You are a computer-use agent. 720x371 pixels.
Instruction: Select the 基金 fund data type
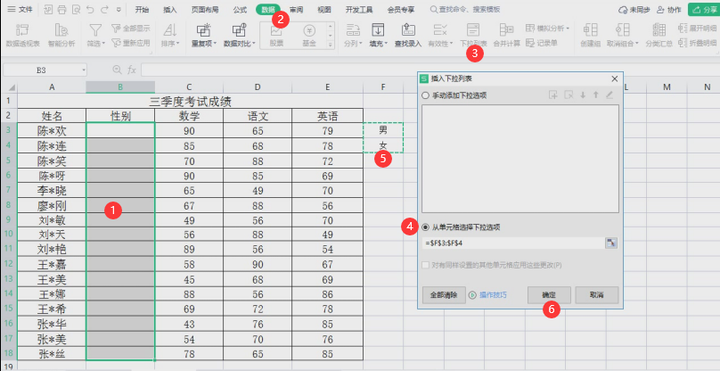309,35
